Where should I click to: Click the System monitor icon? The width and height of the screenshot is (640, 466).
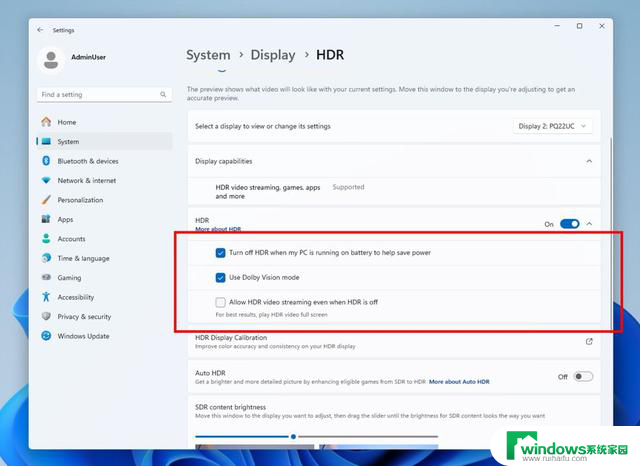click(46, 141)
